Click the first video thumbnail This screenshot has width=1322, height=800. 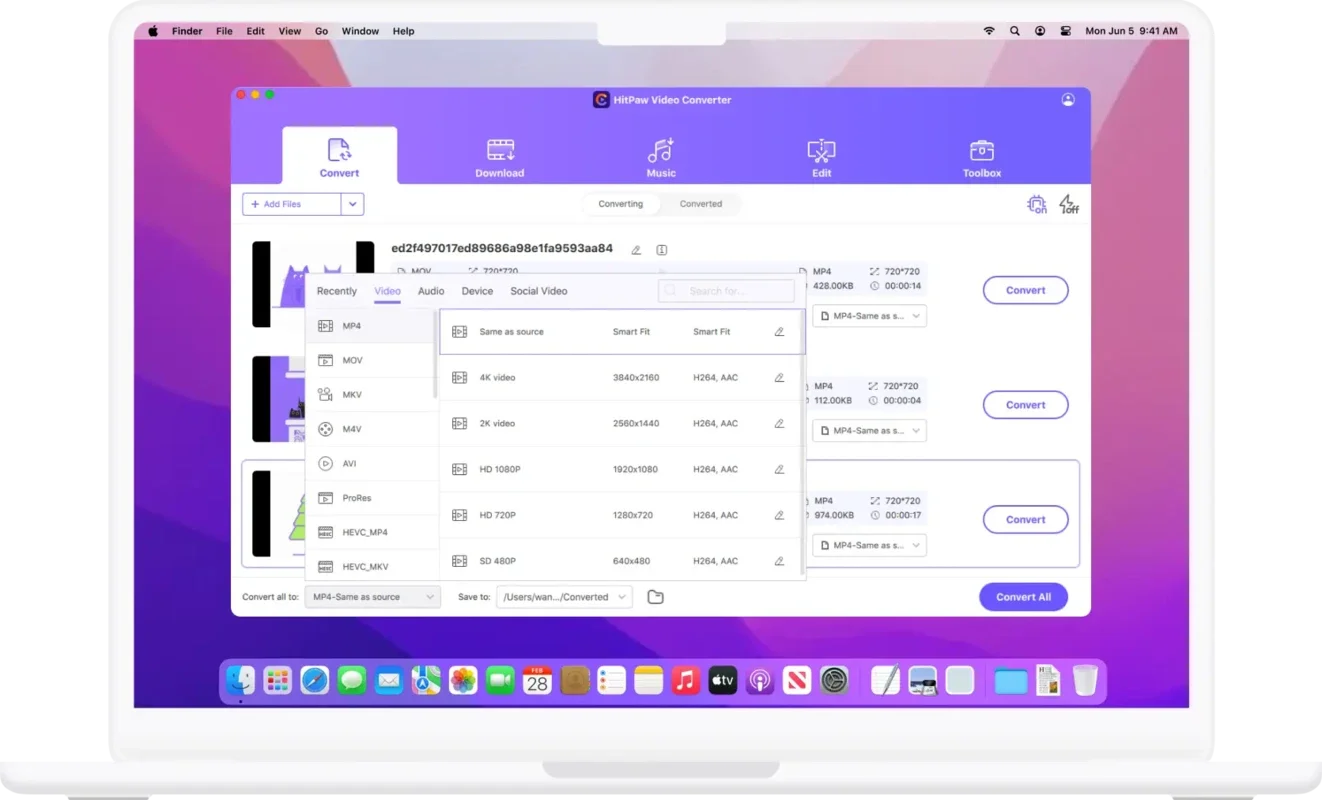point(313,284)
